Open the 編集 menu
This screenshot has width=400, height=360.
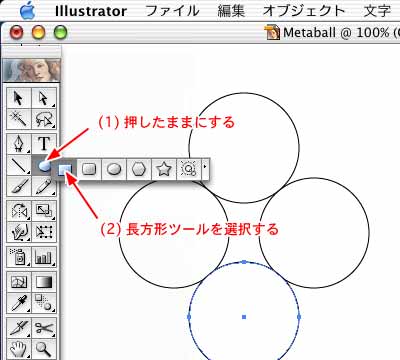231,11
